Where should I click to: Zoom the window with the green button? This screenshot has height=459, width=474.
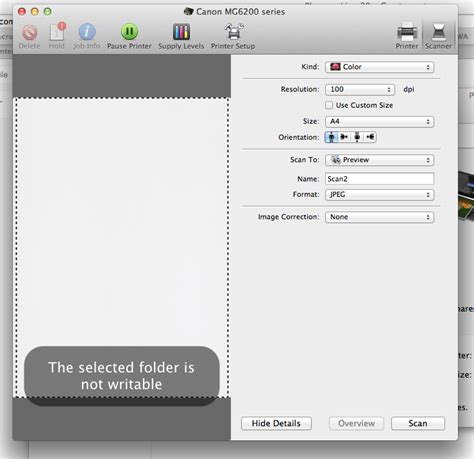pos(48,12)
